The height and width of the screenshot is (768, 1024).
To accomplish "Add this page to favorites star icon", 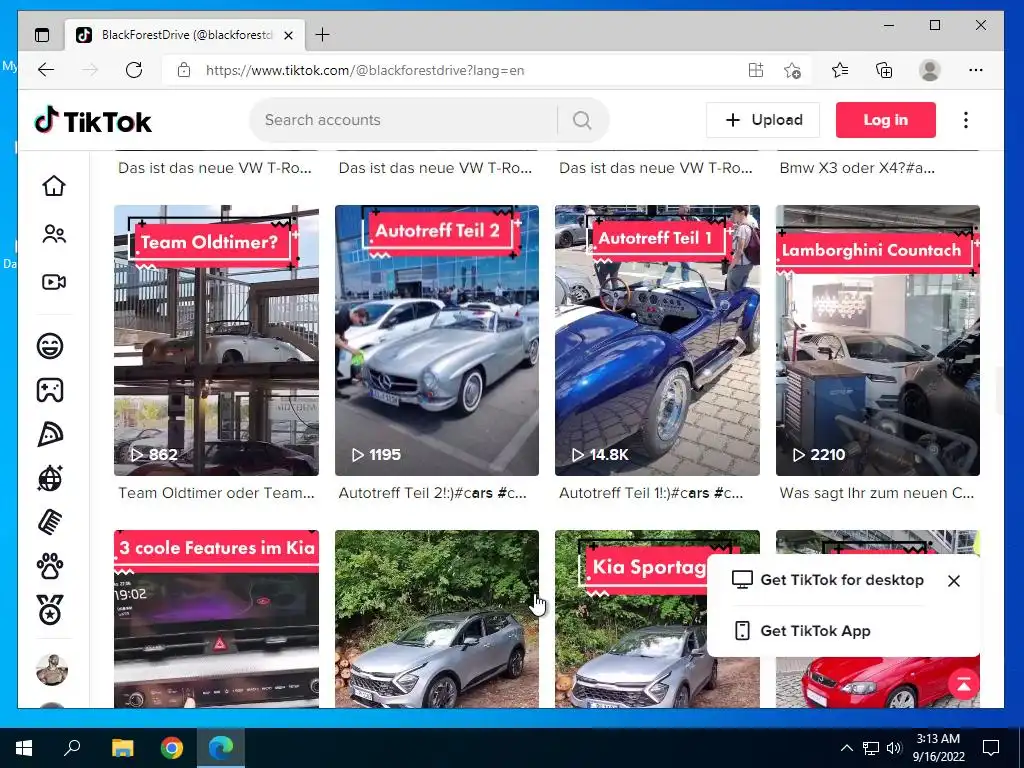I will pyautogui.click(x=792, y=70).
